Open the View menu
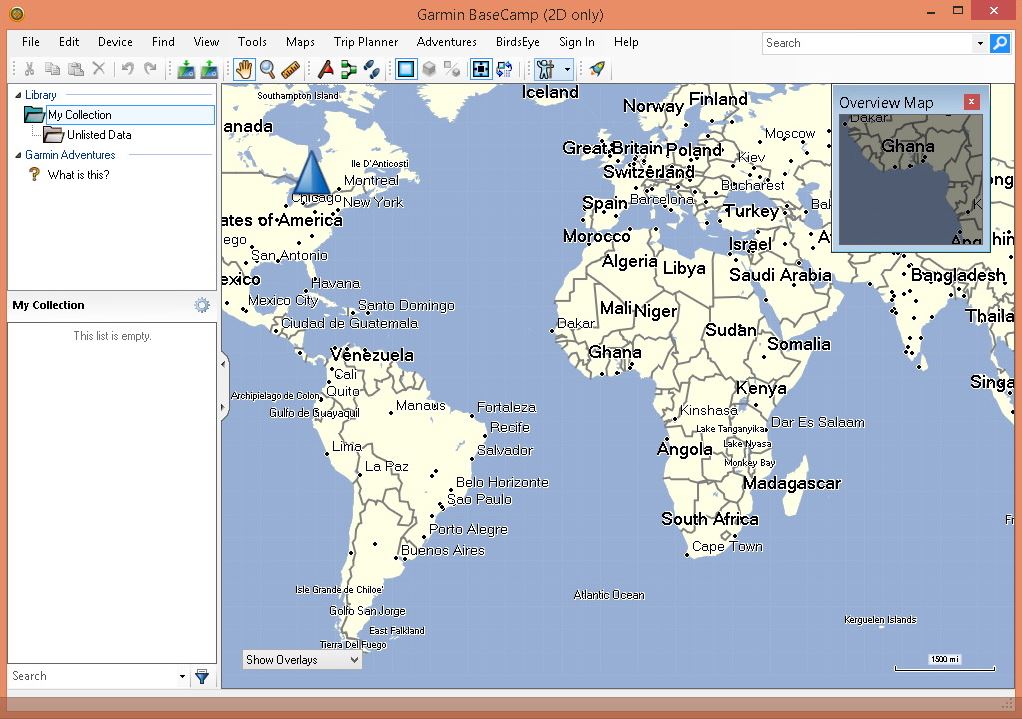This screenshot has width=1022, height=719. point(206,42)
